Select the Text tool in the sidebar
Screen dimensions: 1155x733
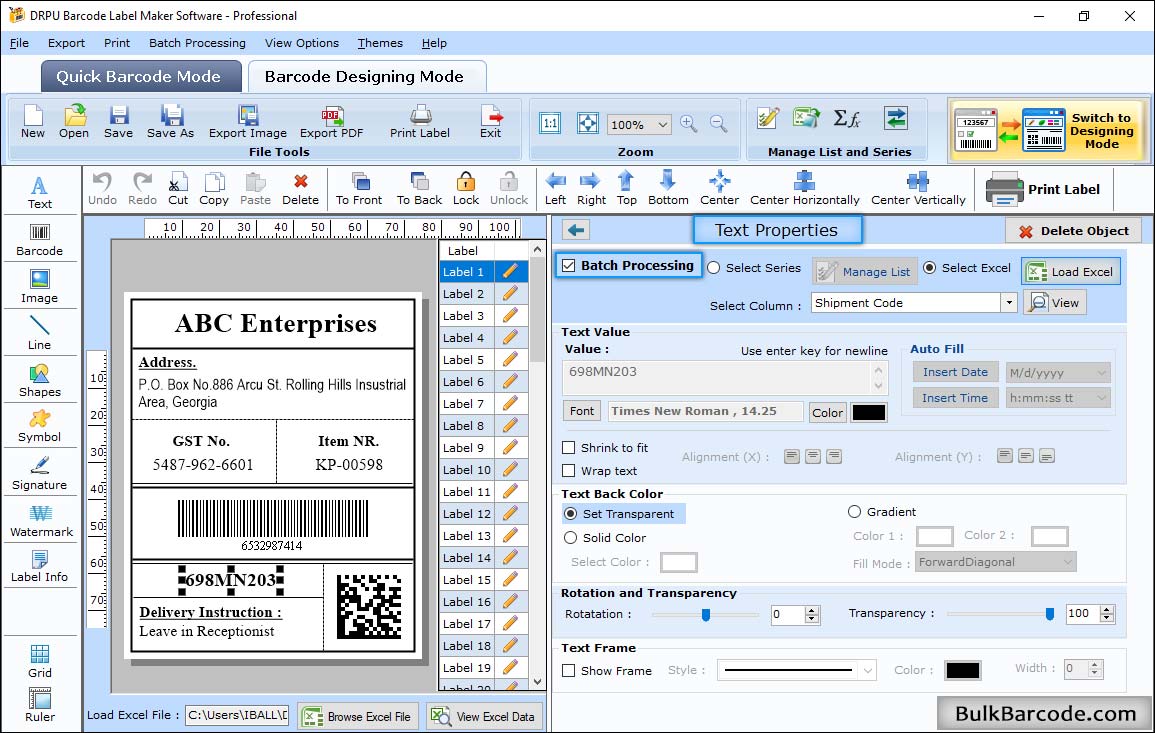[40, 193]
